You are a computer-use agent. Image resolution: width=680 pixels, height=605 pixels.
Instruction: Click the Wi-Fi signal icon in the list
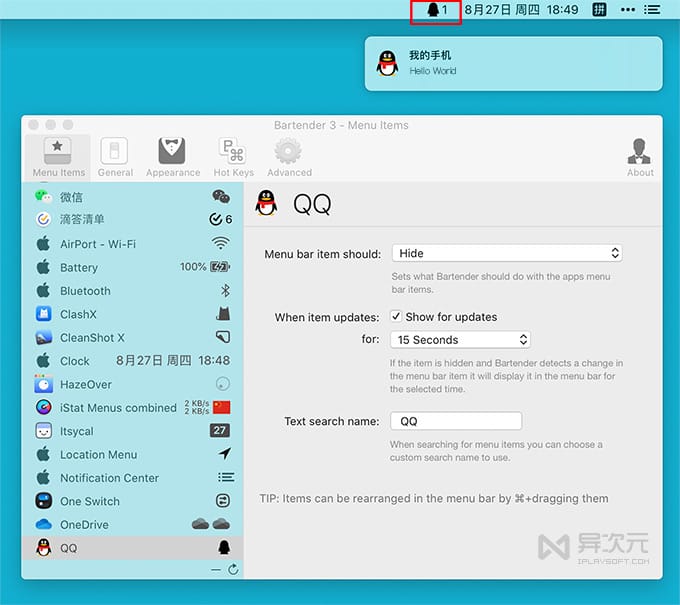click(221, 243)
